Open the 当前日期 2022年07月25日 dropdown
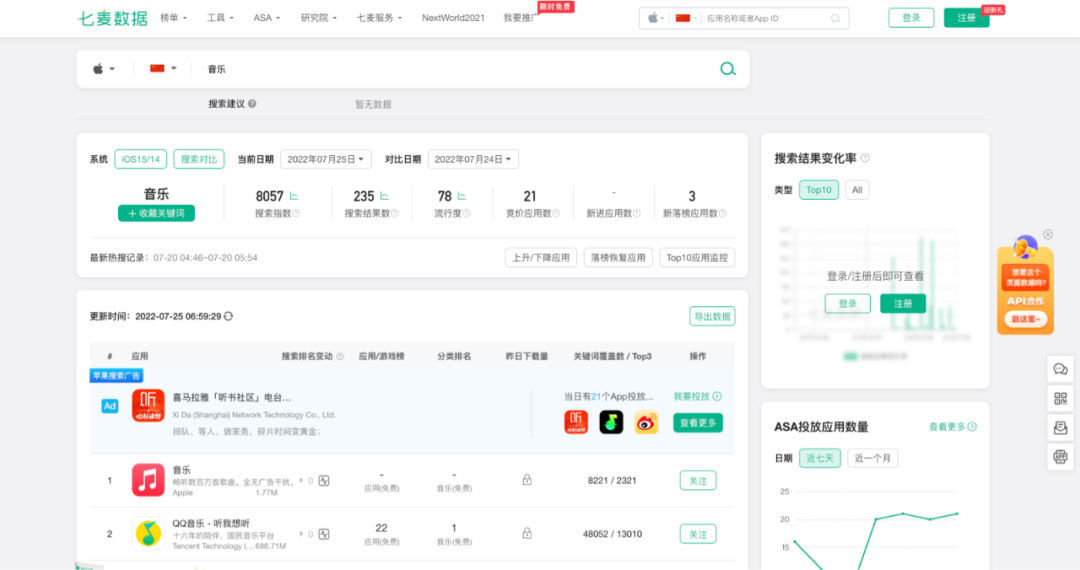This screenshot has height=570, width=1080. [326, 159]
